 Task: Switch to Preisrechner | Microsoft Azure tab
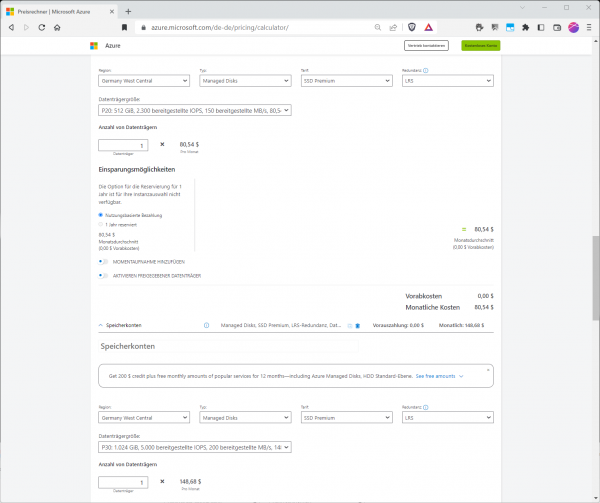(x=60, y=11)
